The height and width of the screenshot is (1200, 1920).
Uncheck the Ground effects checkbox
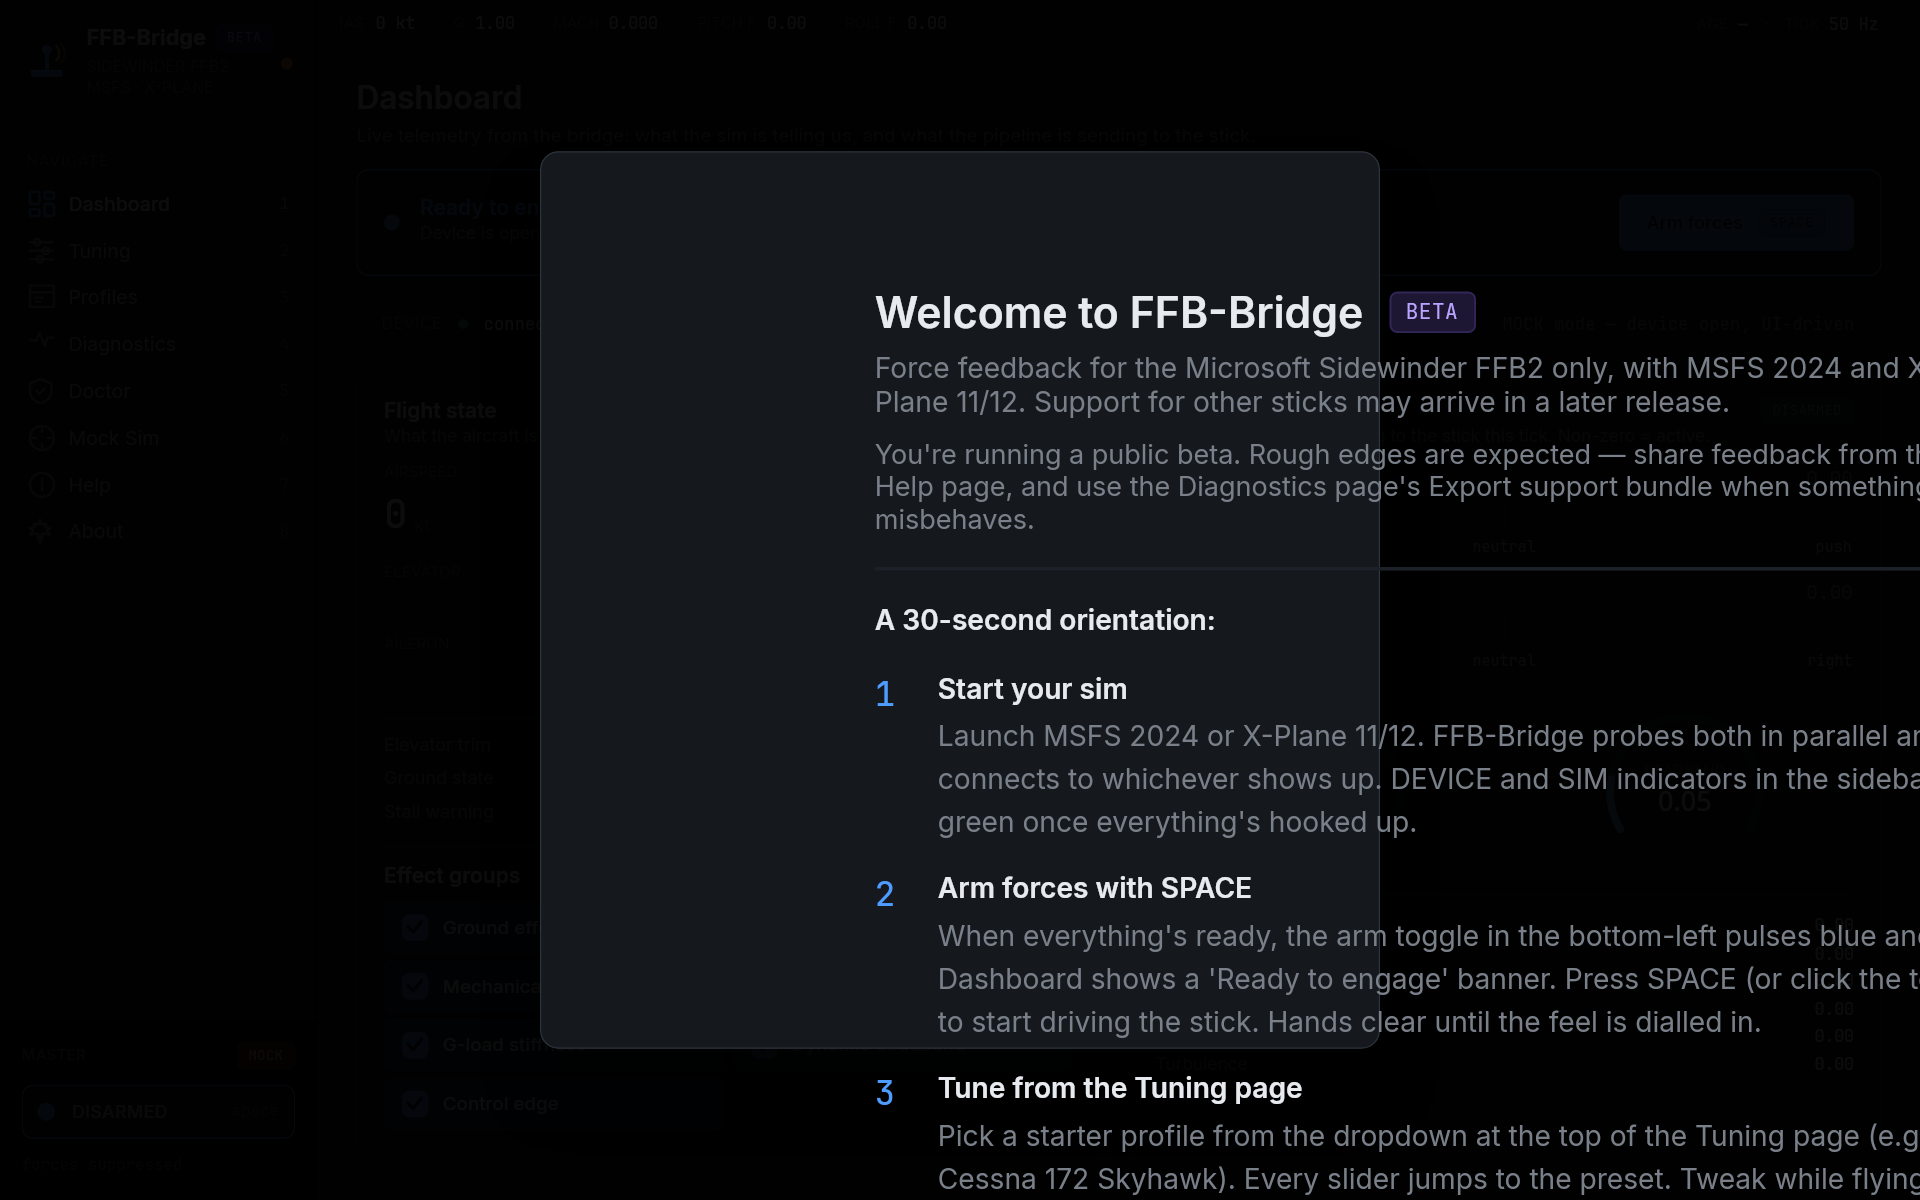pos(415,927)
